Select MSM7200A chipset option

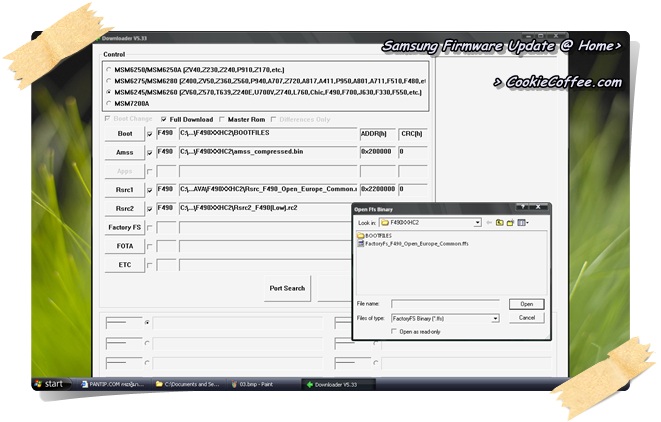[109, 103]
